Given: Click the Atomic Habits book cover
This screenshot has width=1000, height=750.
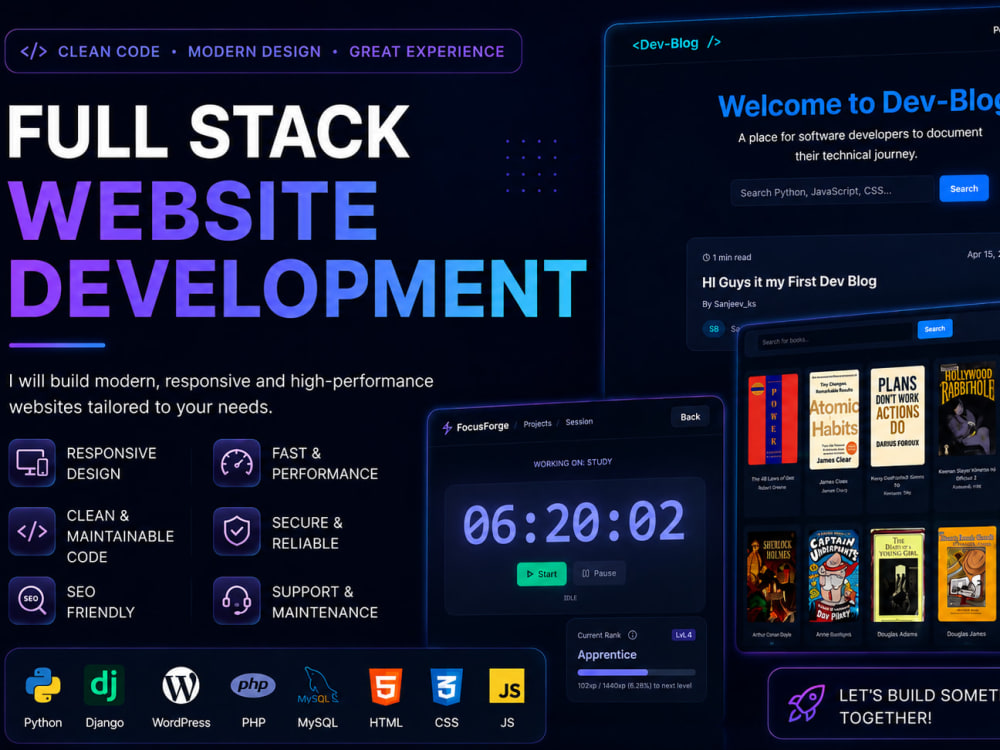Looking at the screenshot, I should [x=834, y=419].
